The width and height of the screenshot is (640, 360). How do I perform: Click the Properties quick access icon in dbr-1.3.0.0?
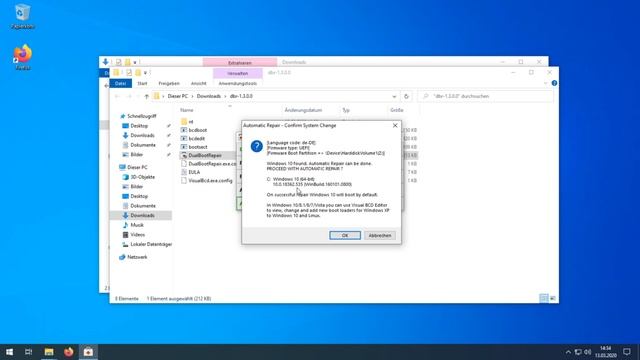click(x=129, y=73)
